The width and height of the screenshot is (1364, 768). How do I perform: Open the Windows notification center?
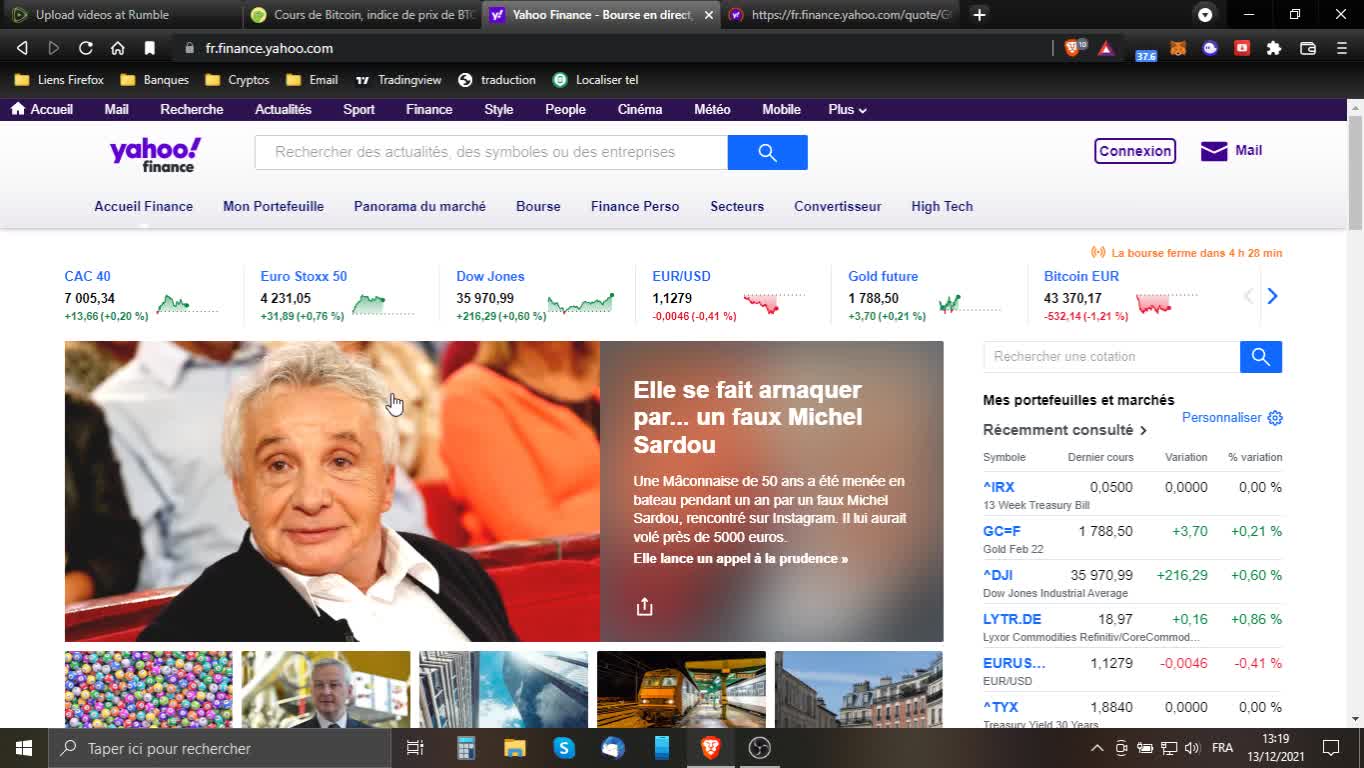(1331, 748)
